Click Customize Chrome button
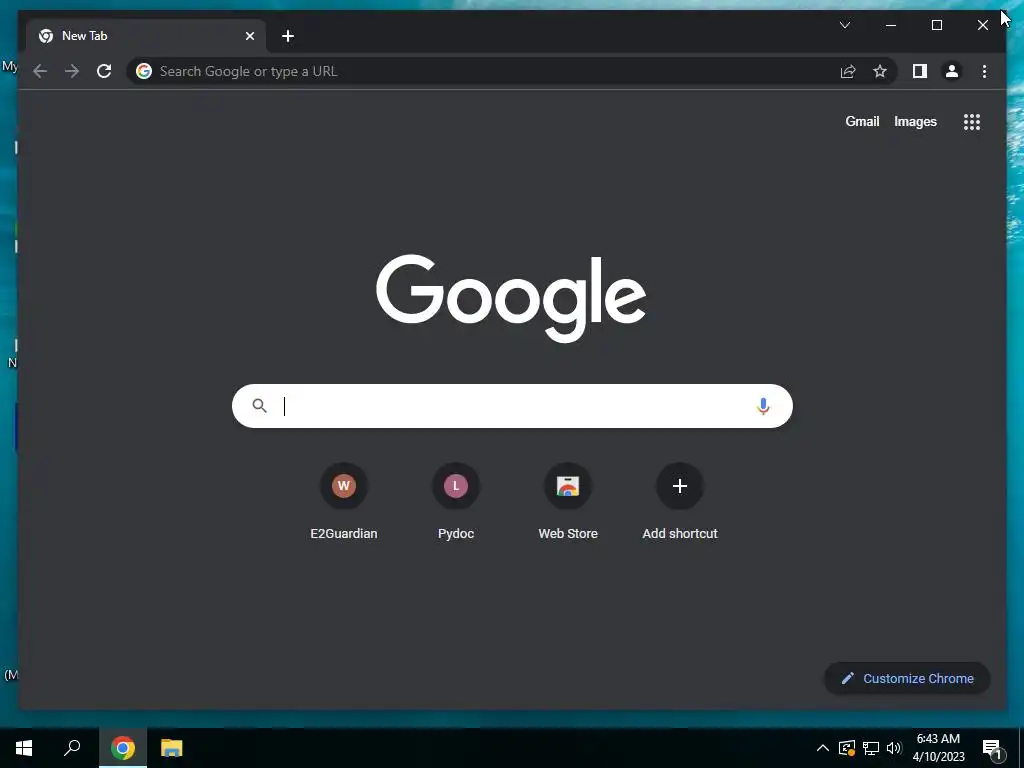1024x768 pixels. [907, 679]
